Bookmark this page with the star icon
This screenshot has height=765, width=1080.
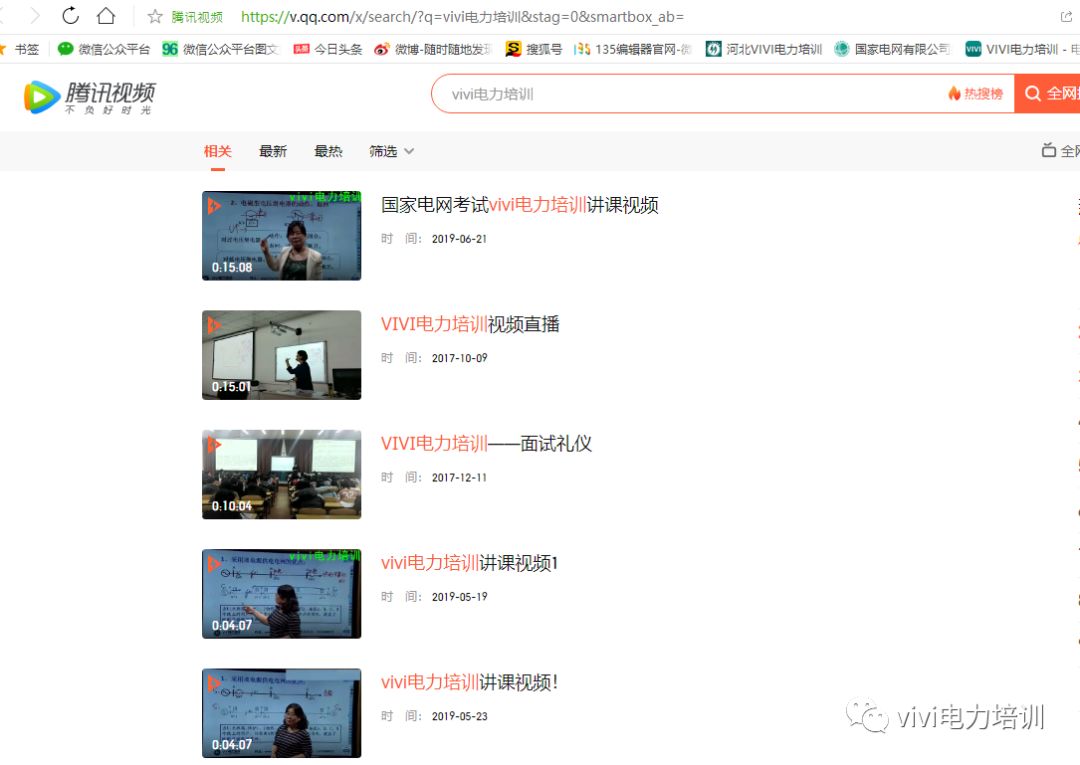[x=155, y=17]
